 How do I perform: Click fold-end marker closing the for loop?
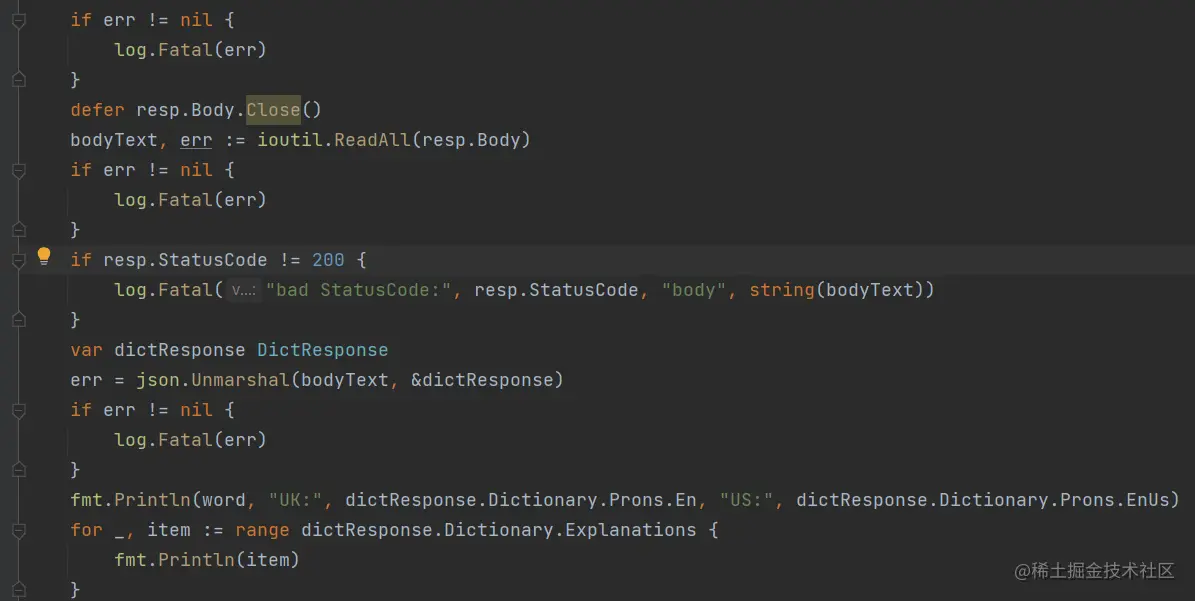click(19, 589)
